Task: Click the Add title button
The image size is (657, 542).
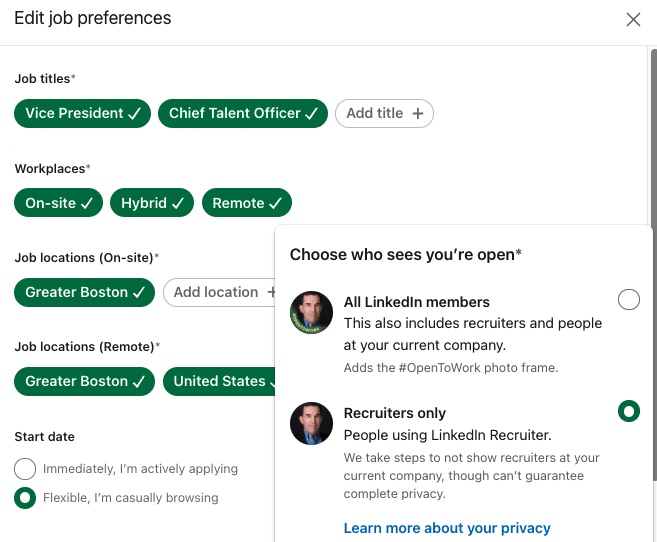Action: click(x=384, y=114)
